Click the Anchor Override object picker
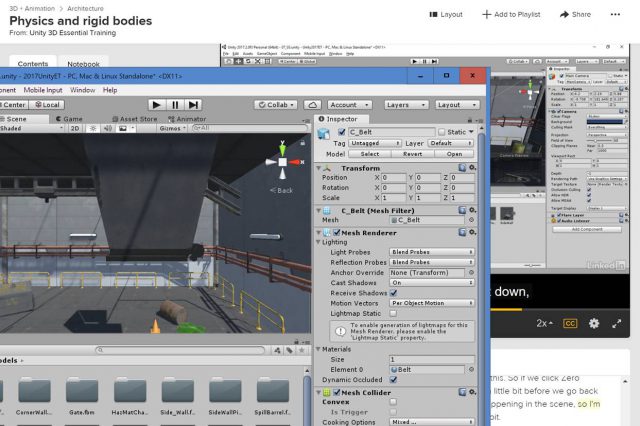This screenshot has height=426, width=640. (471, 273)
